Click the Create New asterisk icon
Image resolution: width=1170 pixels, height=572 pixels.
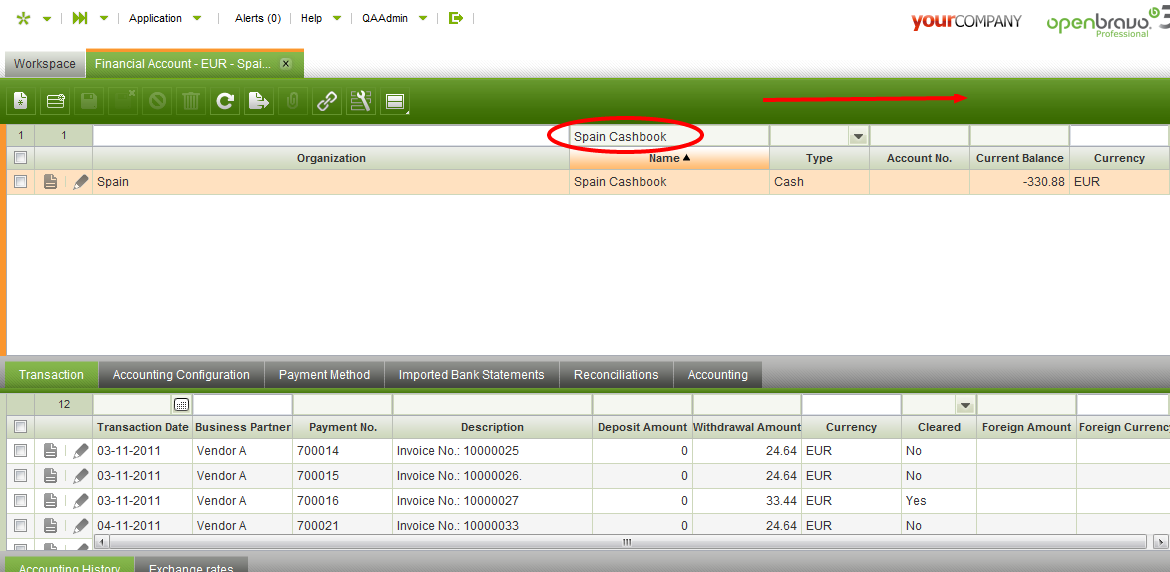click(x=23, y=19)
